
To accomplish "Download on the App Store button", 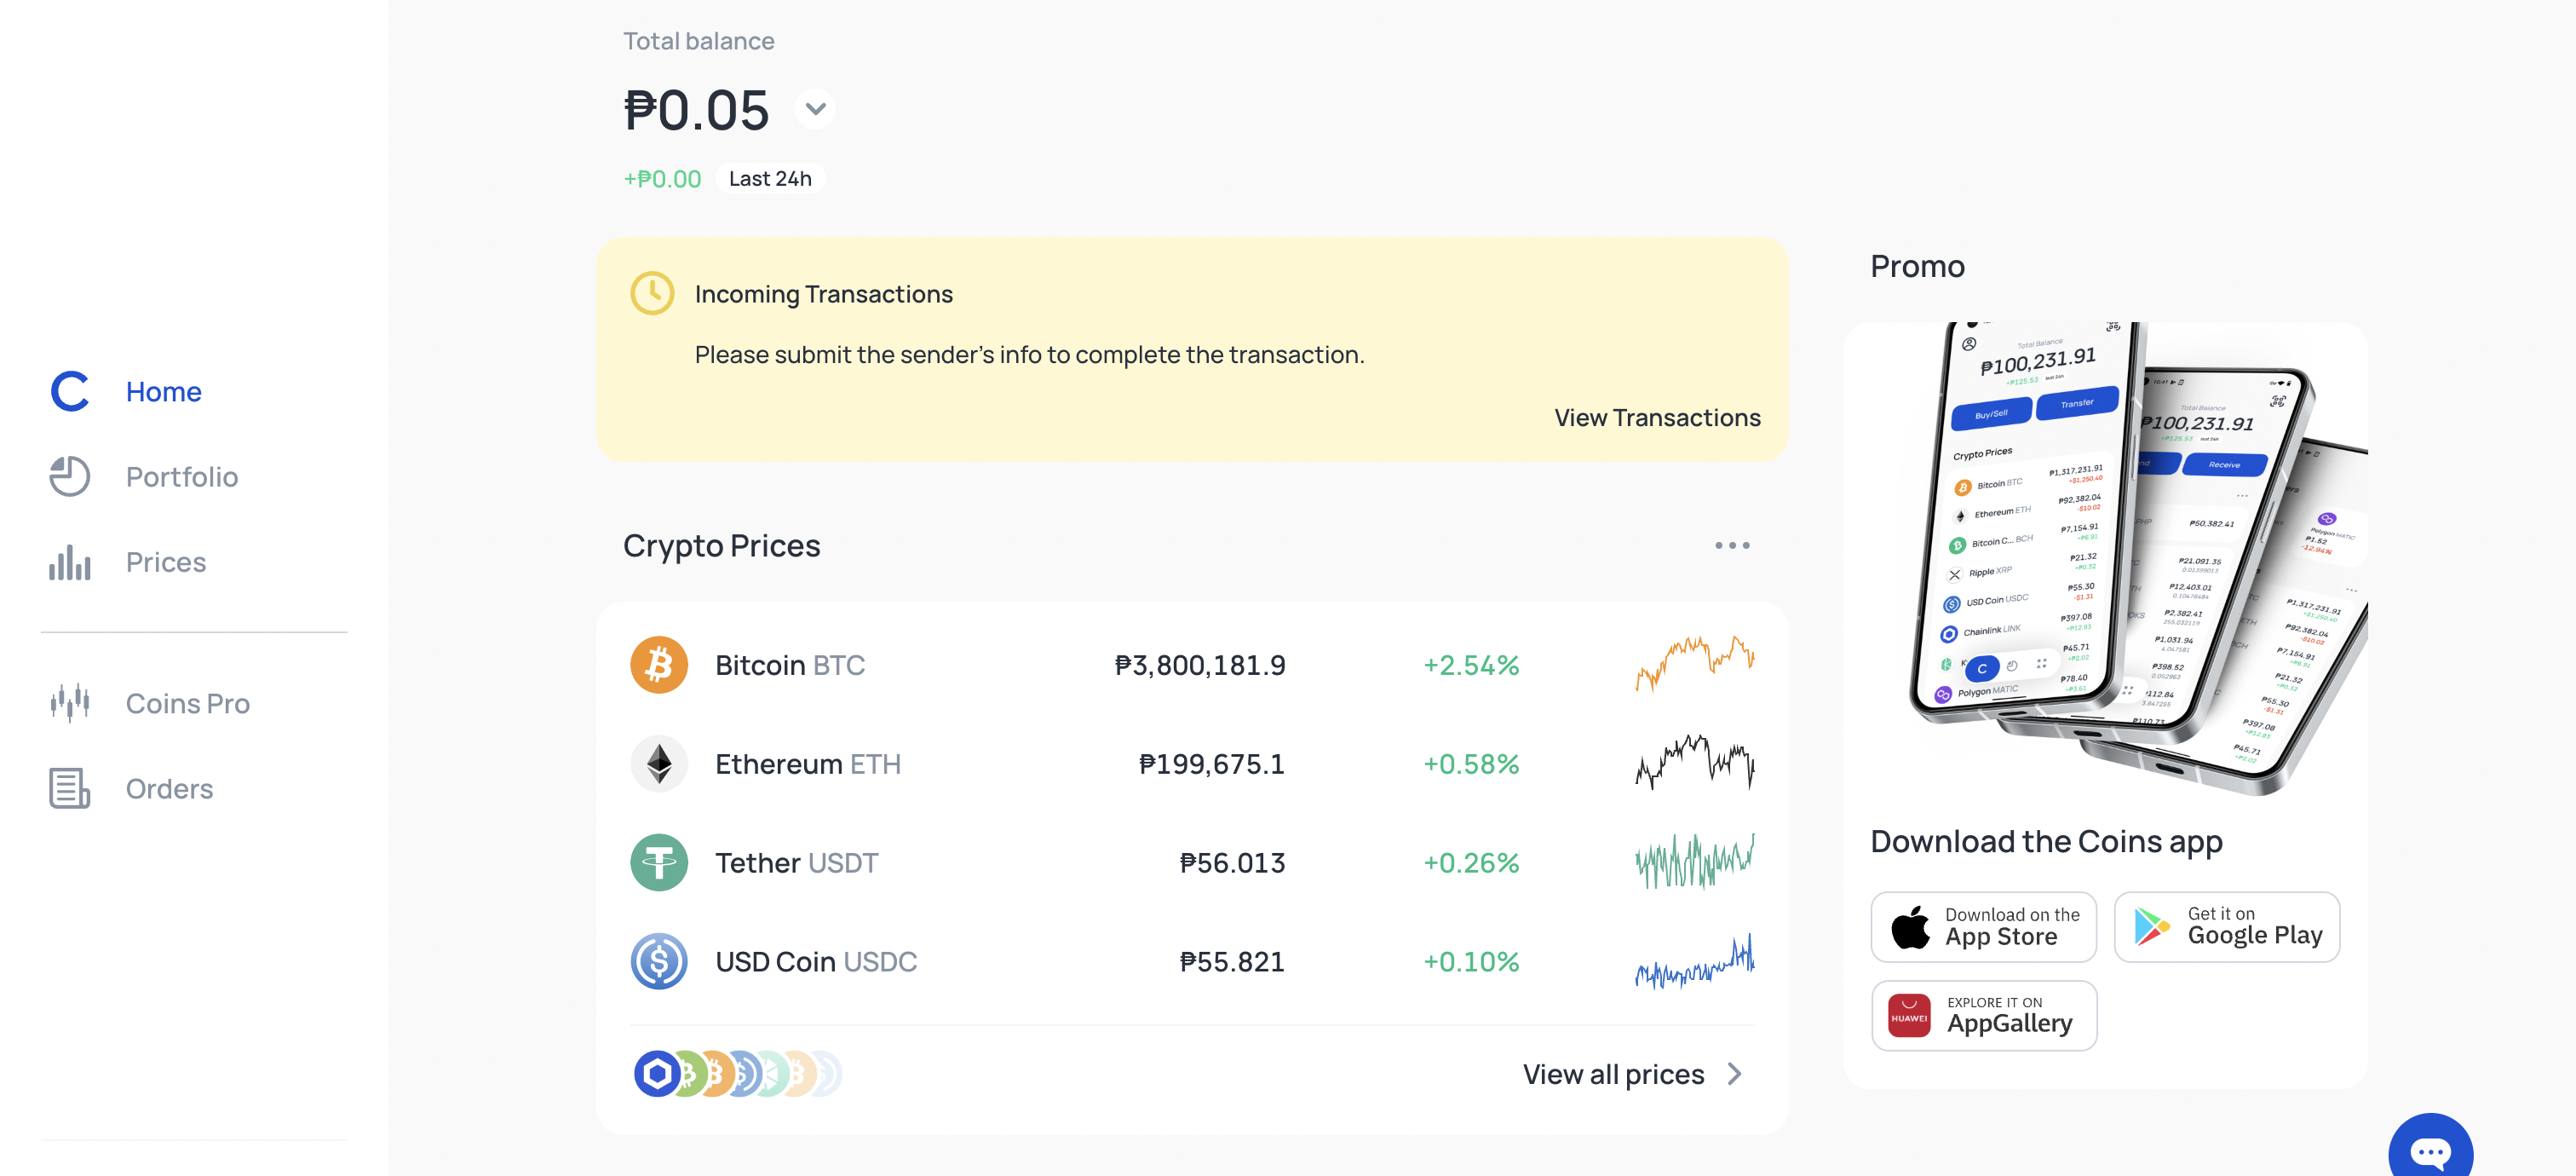I will (1984, 927).
